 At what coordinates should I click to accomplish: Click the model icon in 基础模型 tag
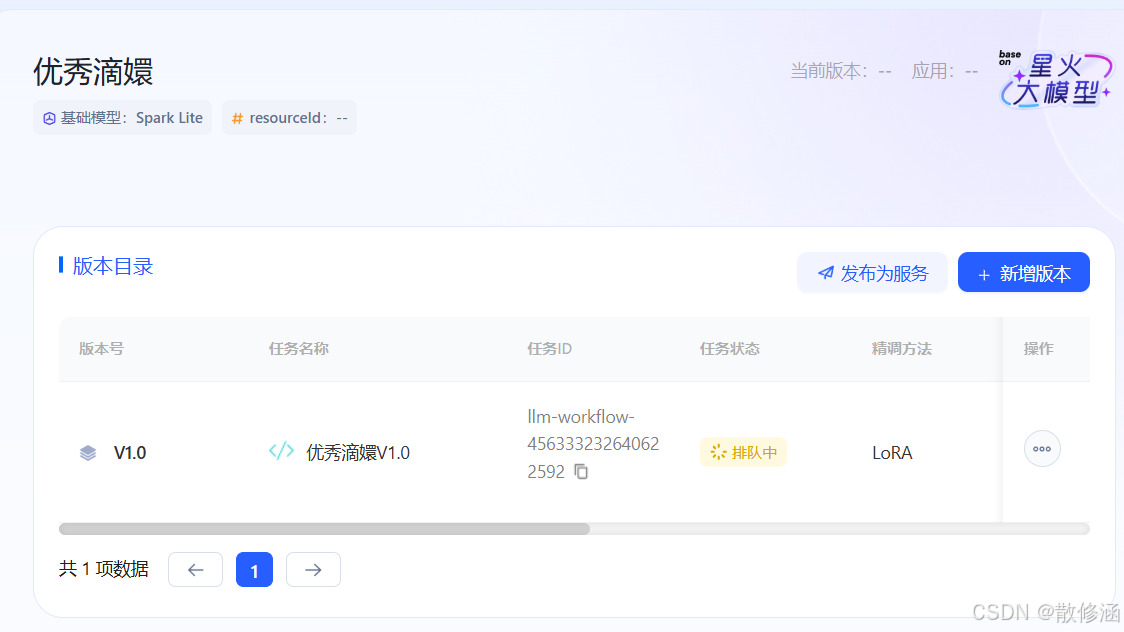[49, 118]
